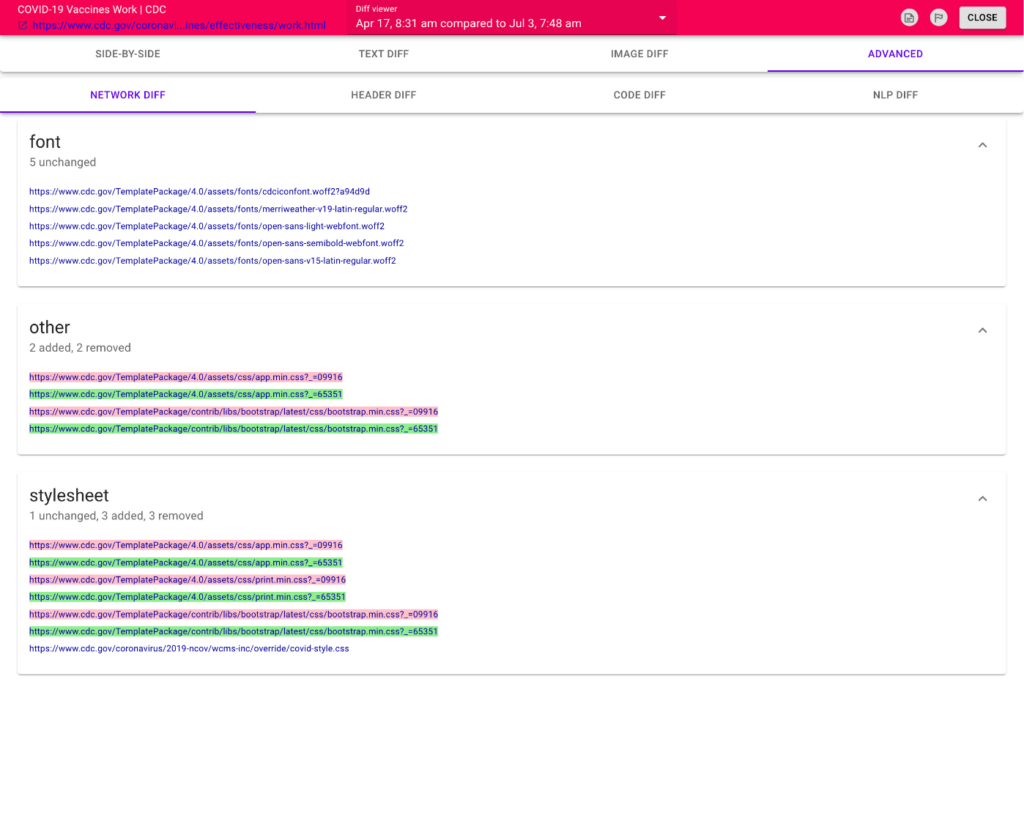Click the "COVID-19 Vaccines Work | CDC" title
Viewport: 1024px width, 824px height.
(x=92, y=10)
